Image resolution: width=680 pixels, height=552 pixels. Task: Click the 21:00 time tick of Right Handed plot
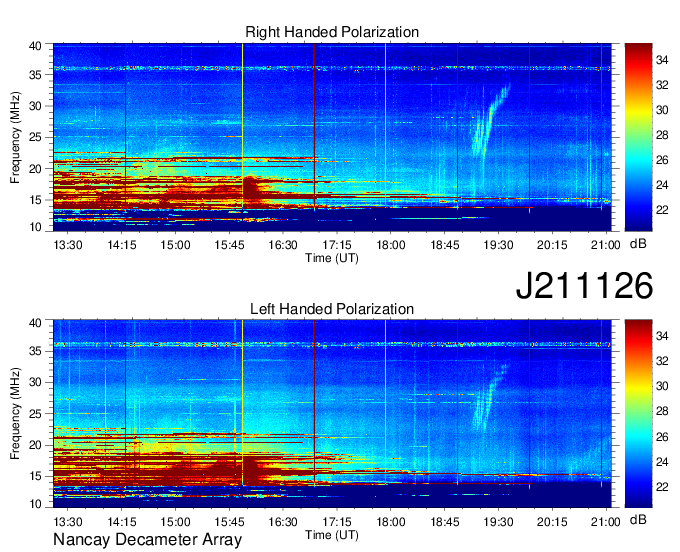tap(606, 245)
